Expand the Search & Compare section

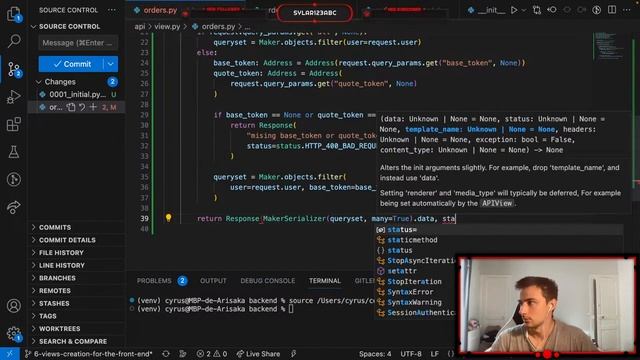[x=73, y=341]
